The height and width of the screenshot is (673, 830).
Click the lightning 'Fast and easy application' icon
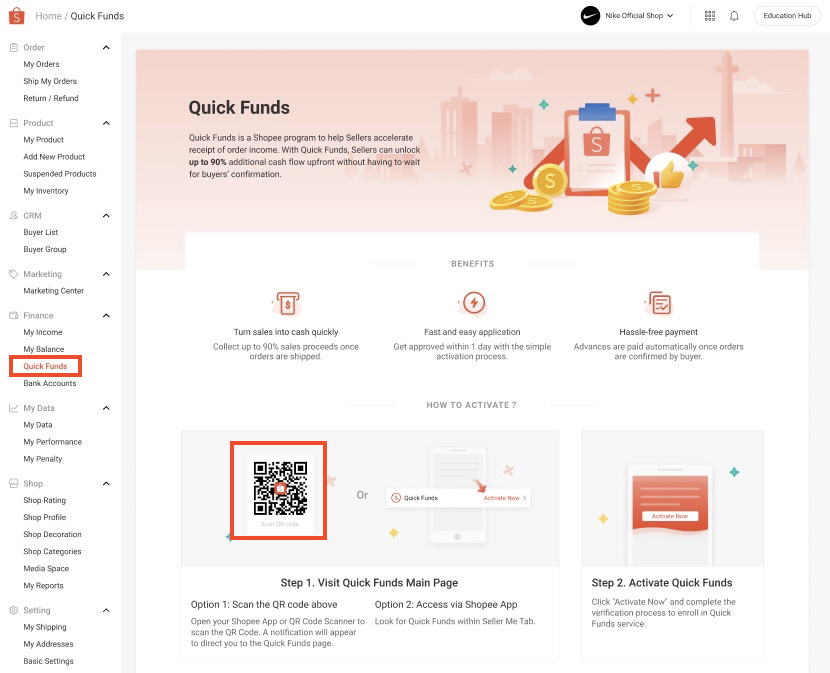[x=473, y=303]
